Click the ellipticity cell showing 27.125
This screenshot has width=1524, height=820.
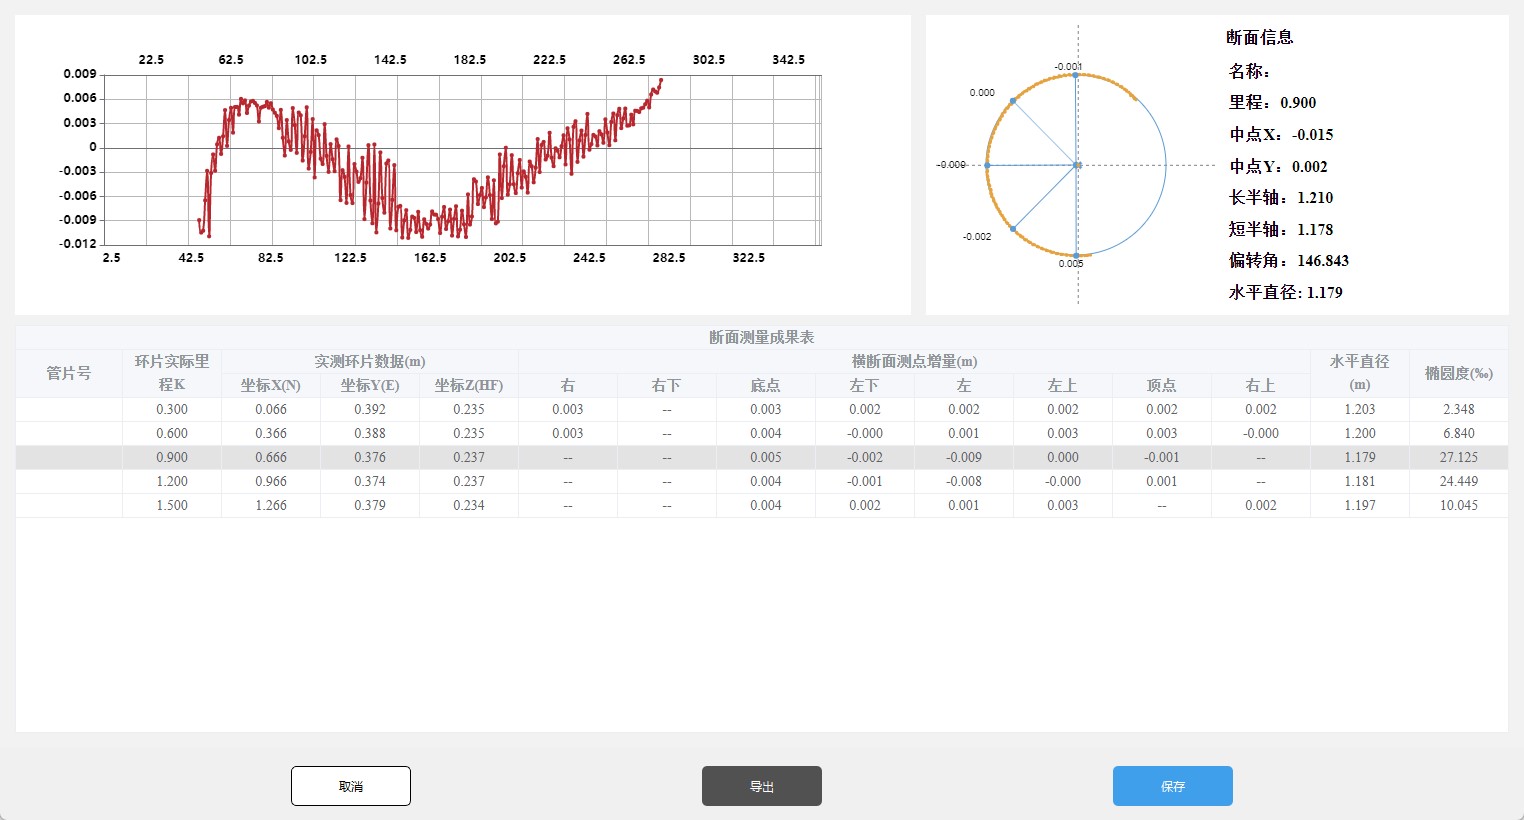1458,457
